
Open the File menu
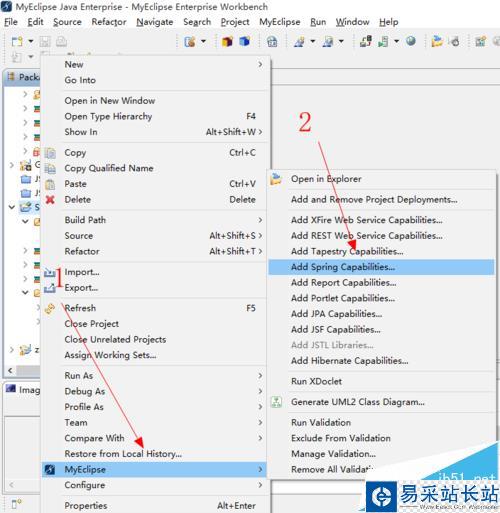[x=11, y=22]
